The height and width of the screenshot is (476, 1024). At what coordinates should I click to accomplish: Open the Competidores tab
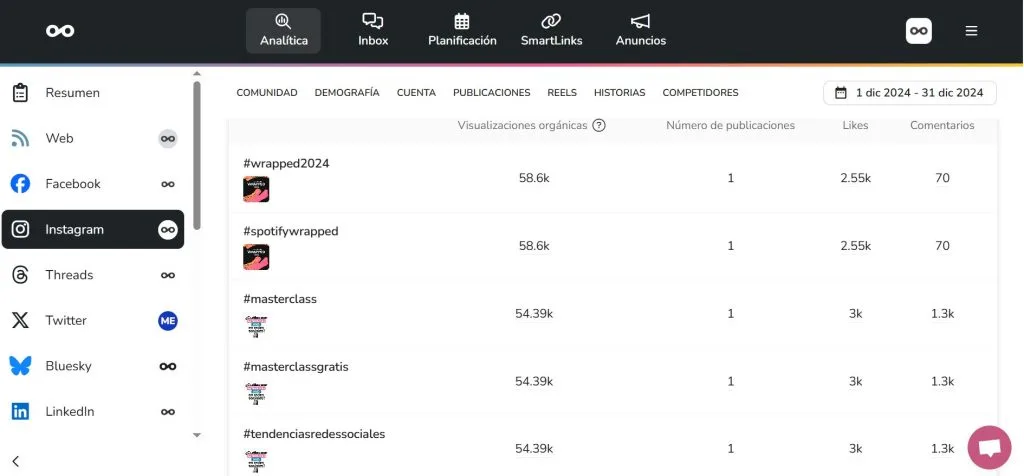point(700,93)
